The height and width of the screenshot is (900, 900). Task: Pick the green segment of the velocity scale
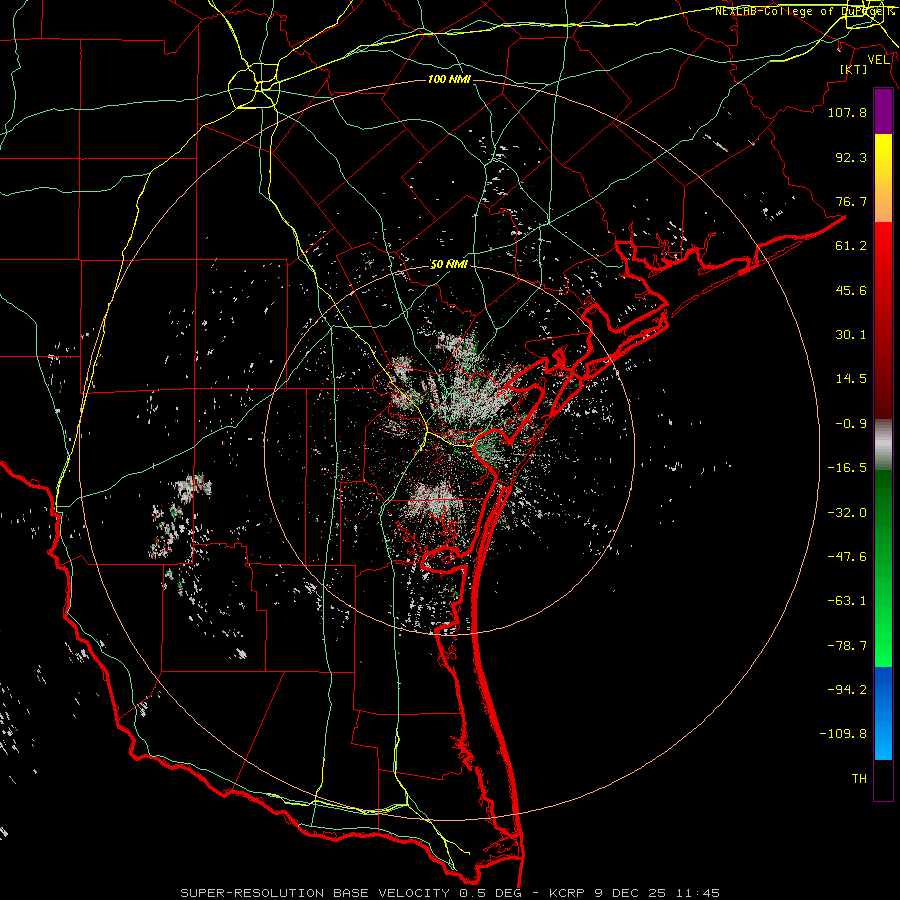(883, 568)
